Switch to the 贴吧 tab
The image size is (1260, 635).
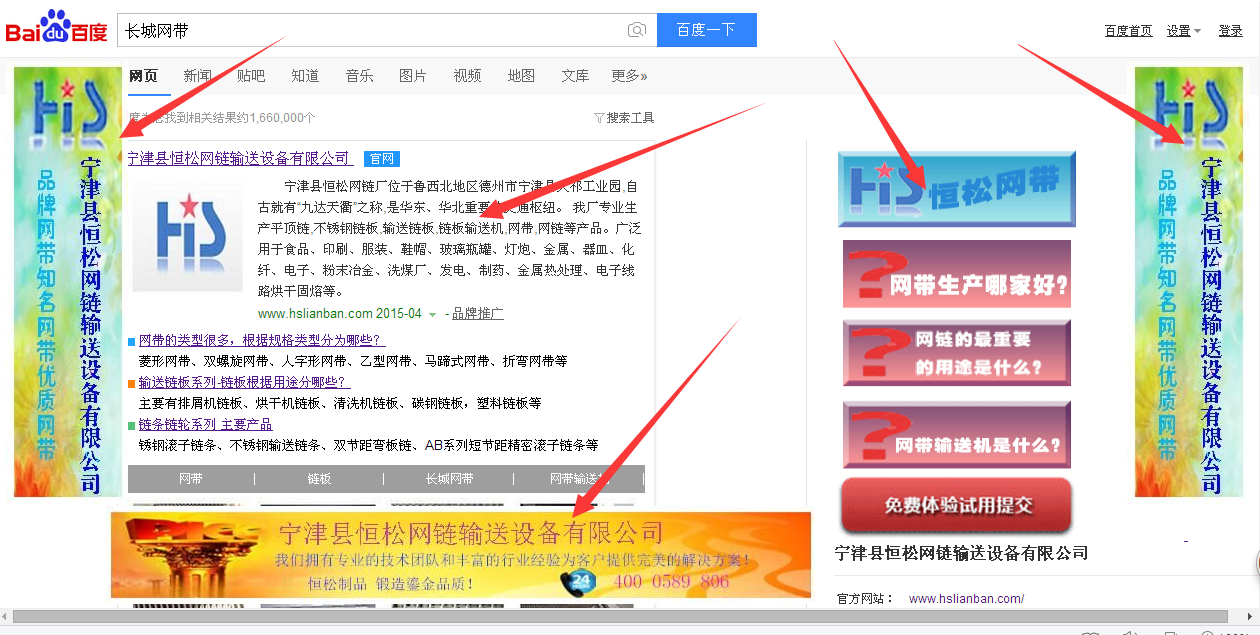[x=251, y=76]
